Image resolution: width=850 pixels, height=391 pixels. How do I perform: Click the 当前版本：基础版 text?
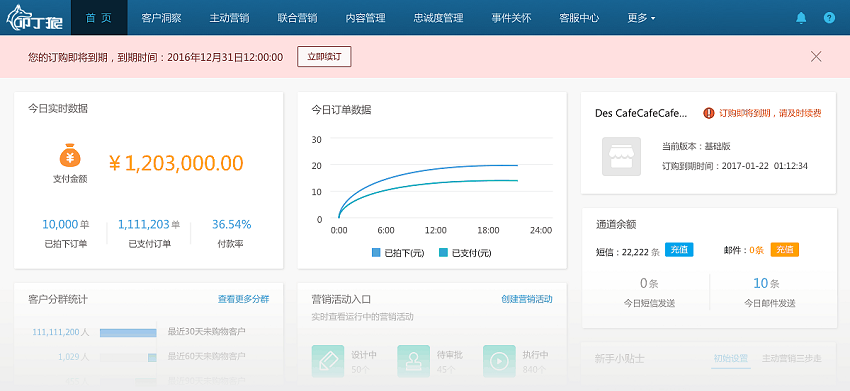[x=697, y=146]
